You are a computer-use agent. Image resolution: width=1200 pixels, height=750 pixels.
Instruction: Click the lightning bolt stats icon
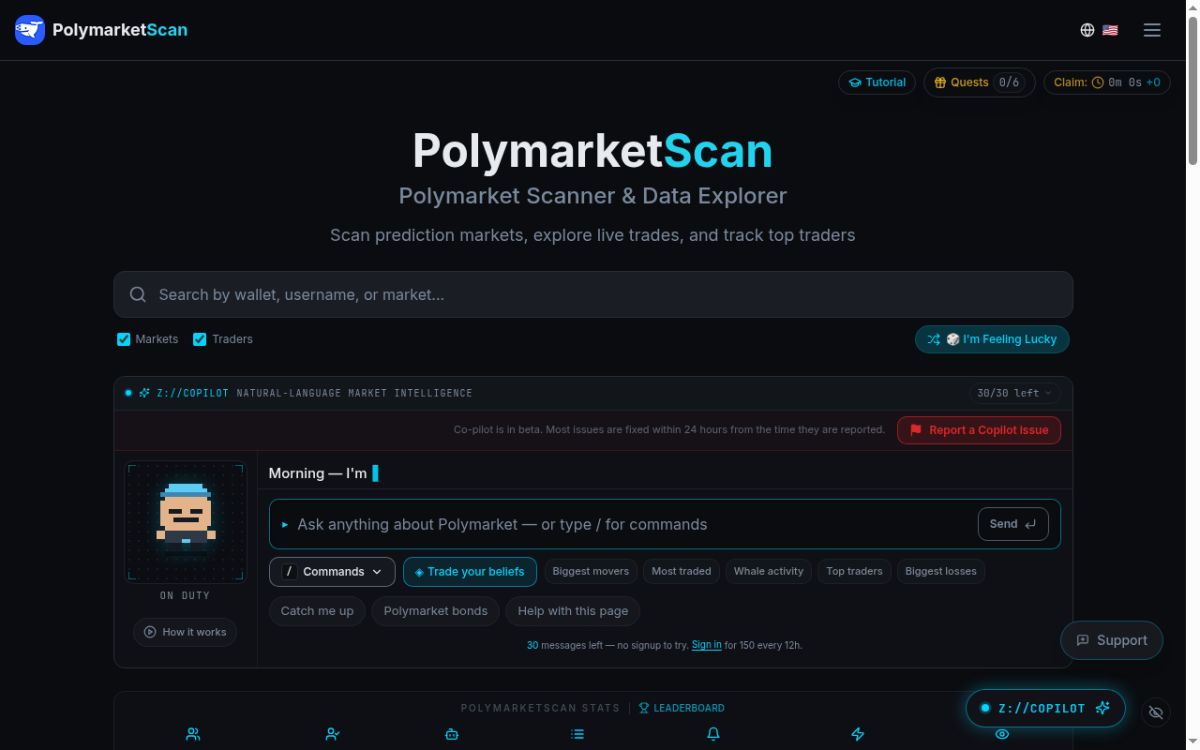(x=857, y=734)
